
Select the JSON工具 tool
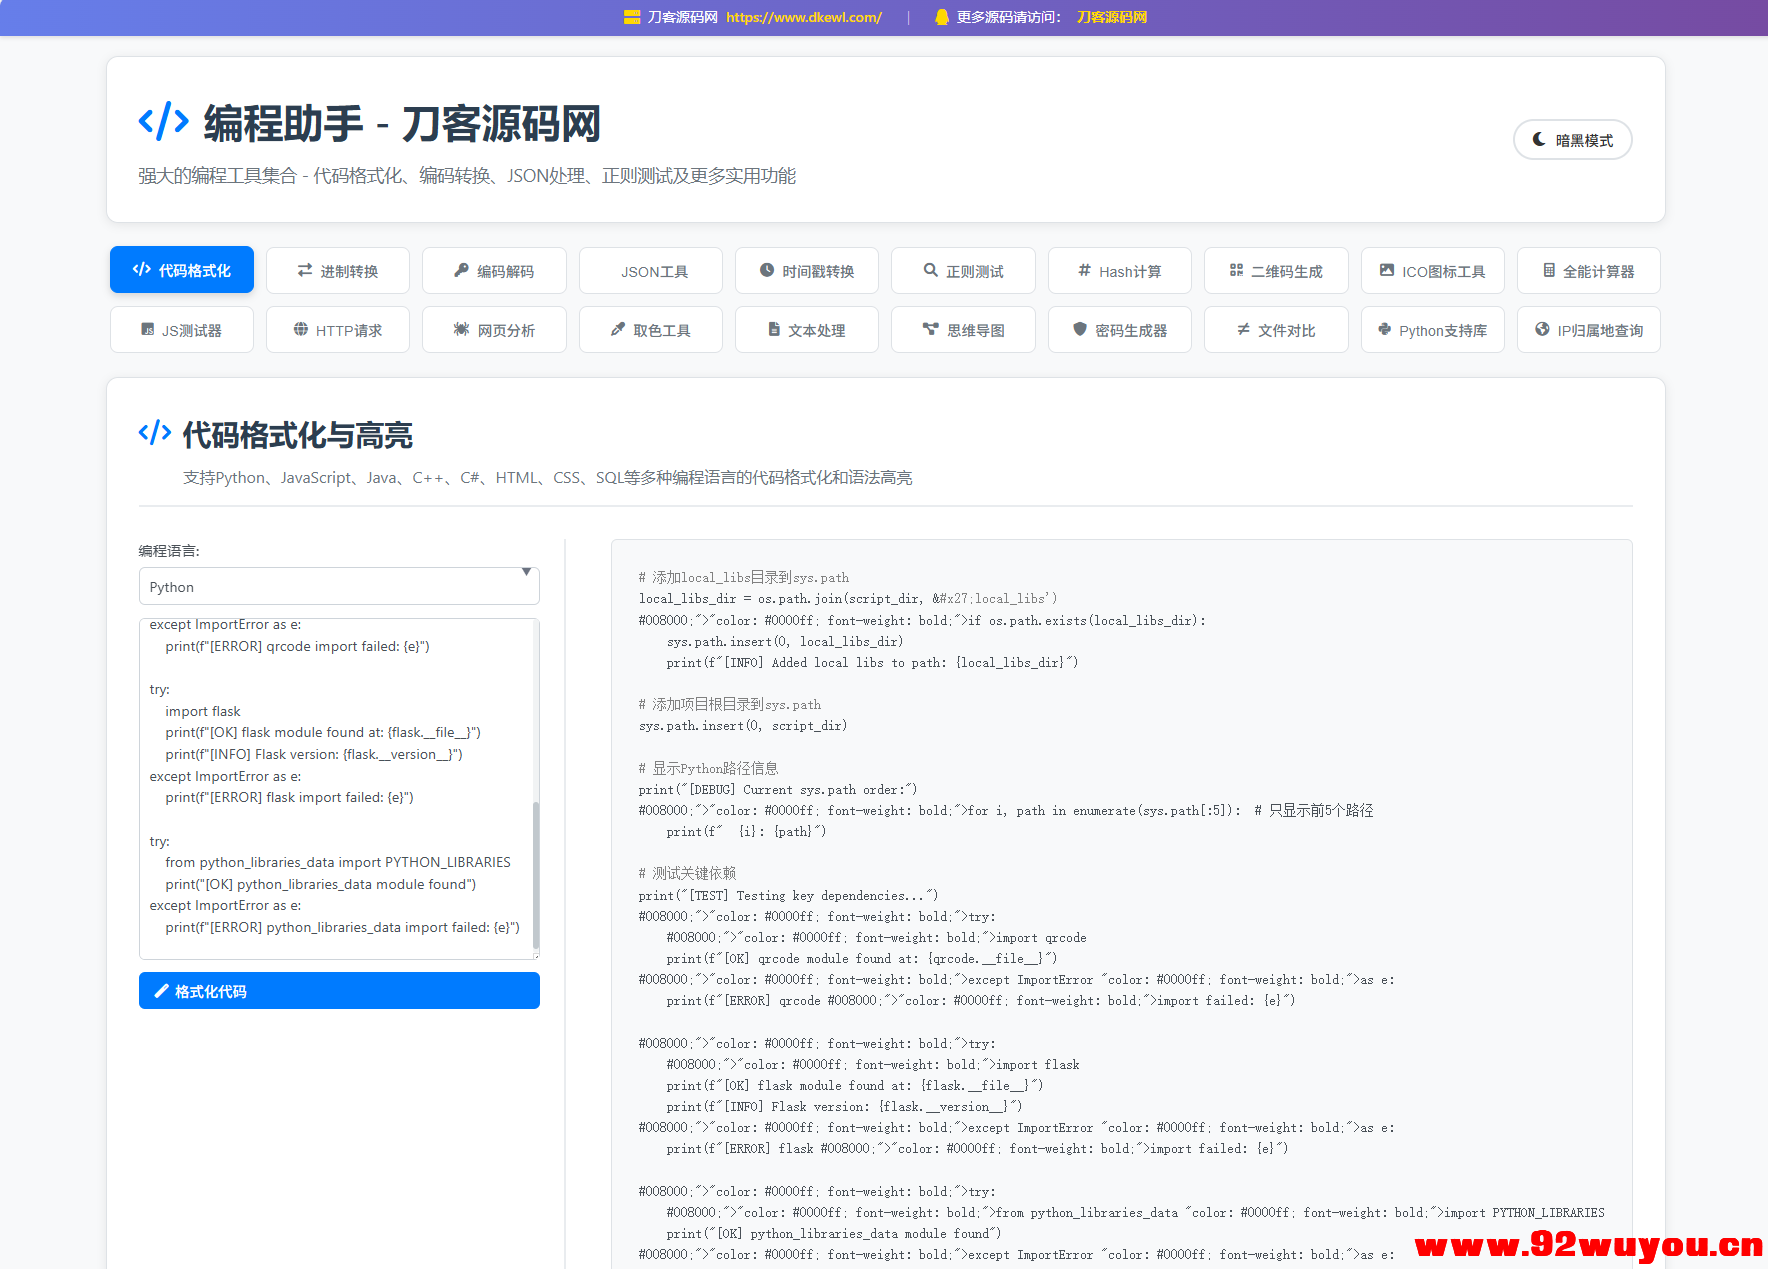650,270
